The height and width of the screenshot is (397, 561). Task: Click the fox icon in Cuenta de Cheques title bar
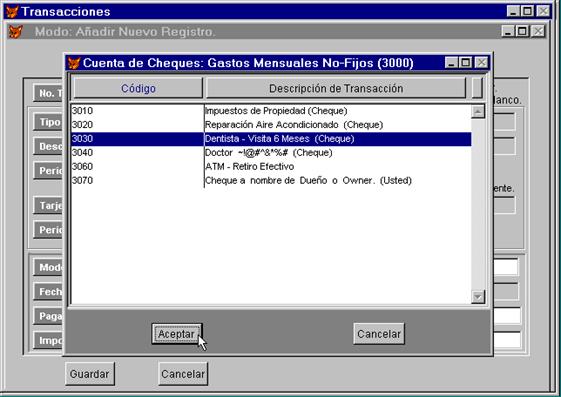pyautogui.click(x=74, y=63)
